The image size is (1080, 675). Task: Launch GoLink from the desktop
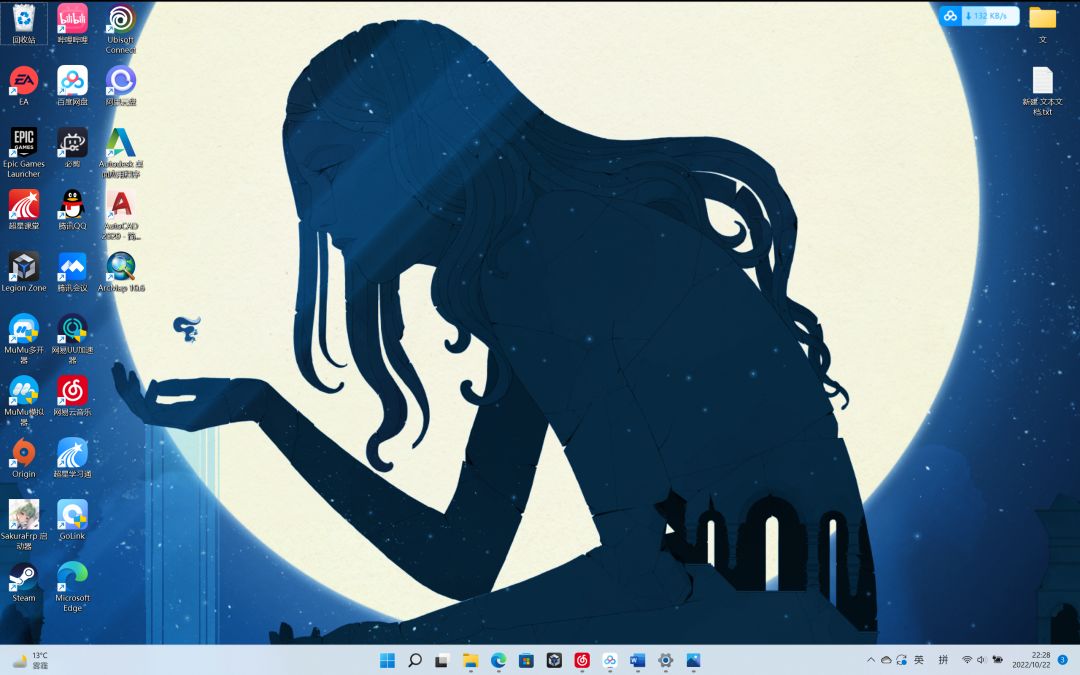[x=72, y=519]
